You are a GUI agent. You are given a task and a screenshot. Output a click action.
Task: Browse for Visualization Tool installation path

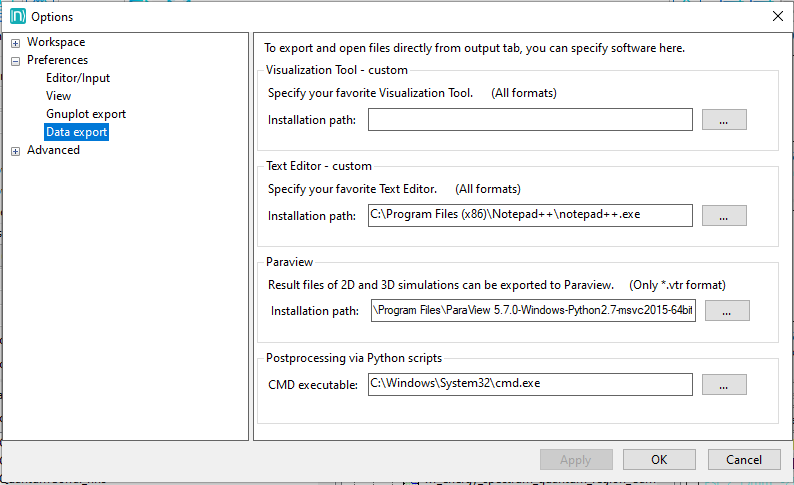coord(724,120)
